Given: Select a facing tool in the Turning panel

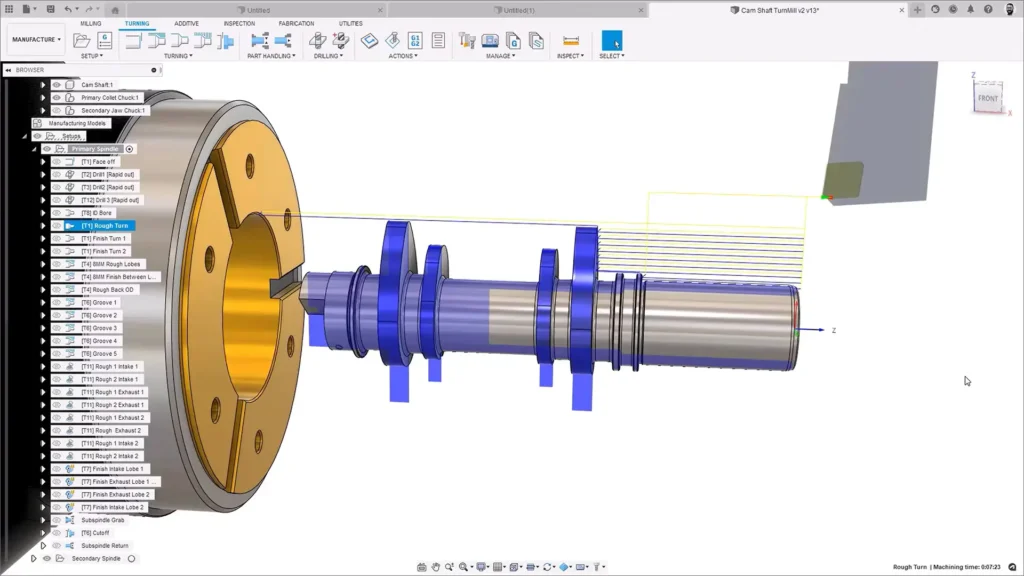Looking at the screenshot, I should [135, 41].
